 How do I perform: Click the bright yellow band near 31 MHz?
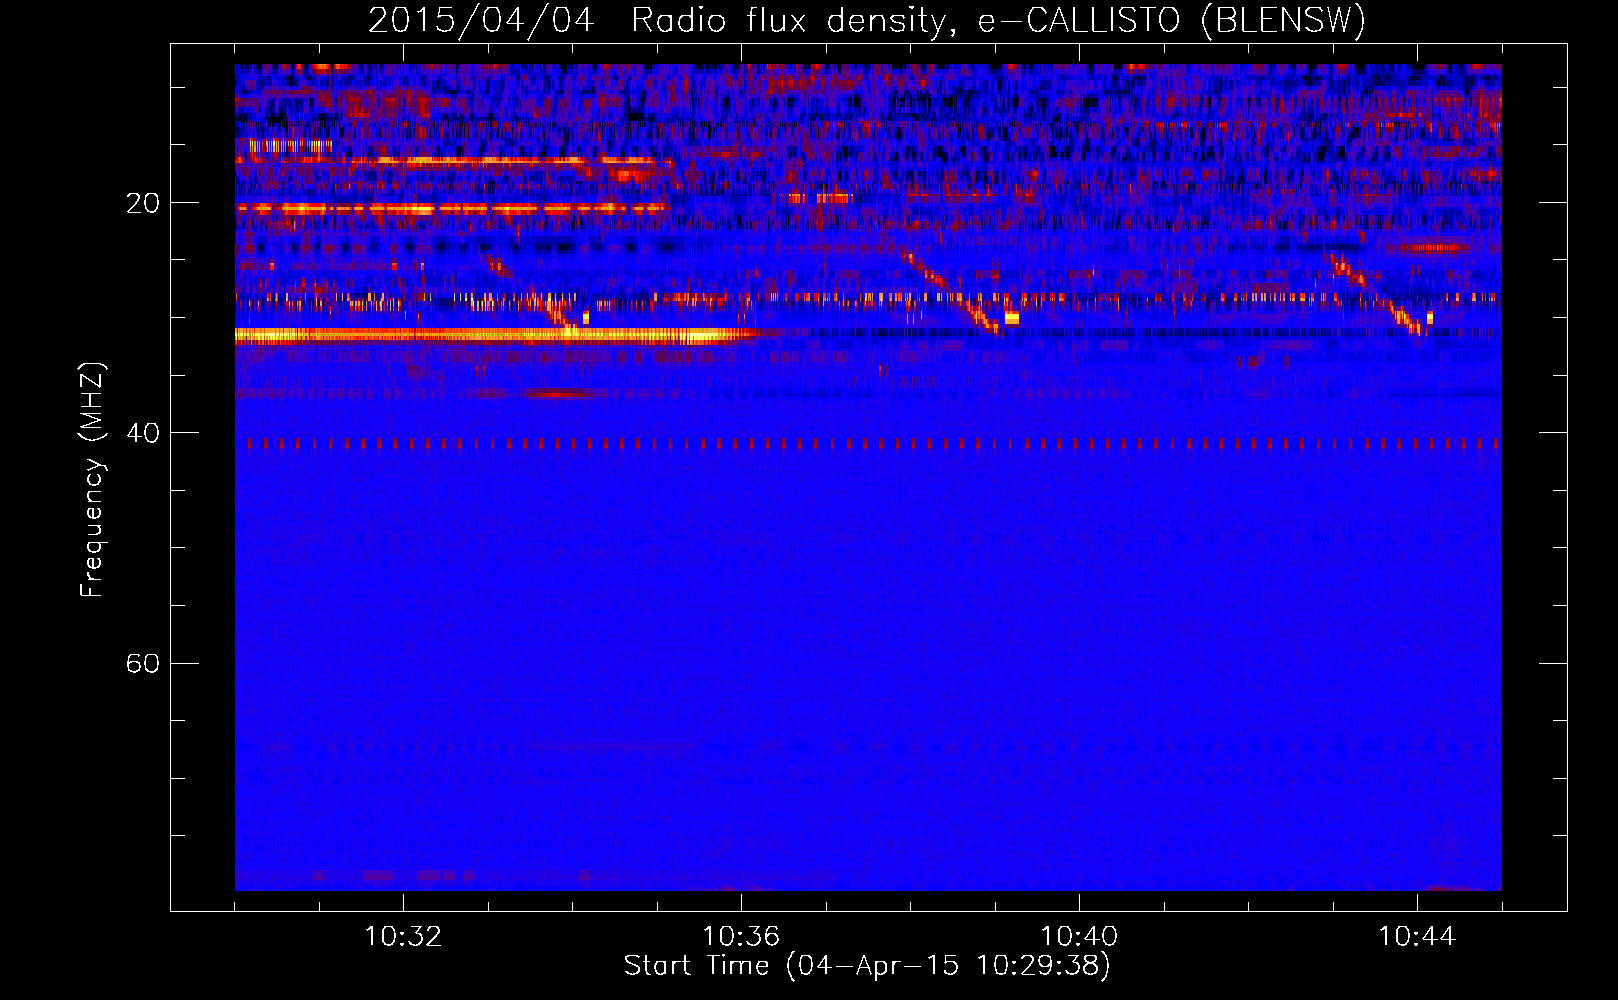[495, 336]
